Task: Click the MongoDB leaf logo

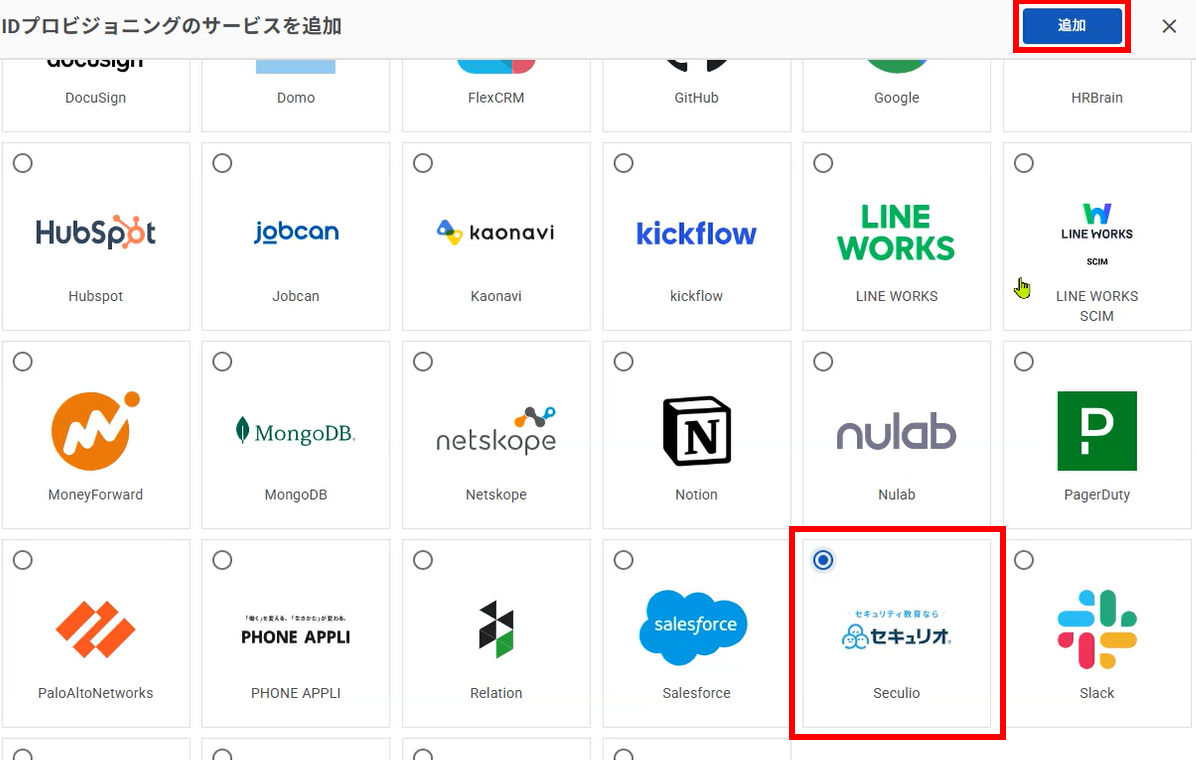Action: (x=296, y=432)
